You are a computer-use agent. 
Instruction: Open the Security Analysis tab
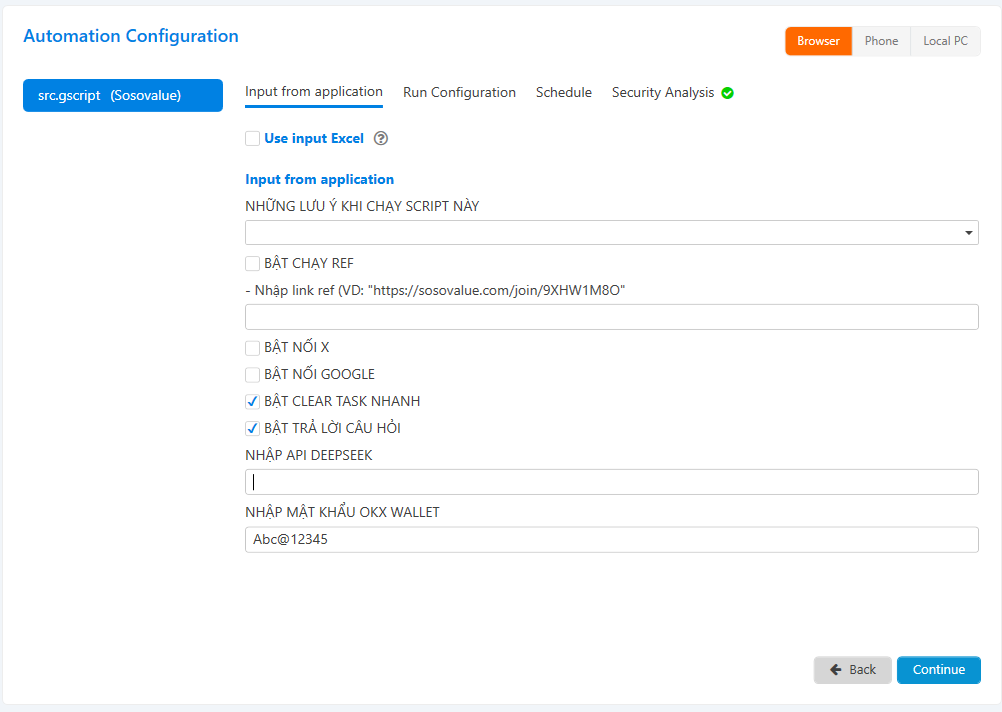click(663, 93)
